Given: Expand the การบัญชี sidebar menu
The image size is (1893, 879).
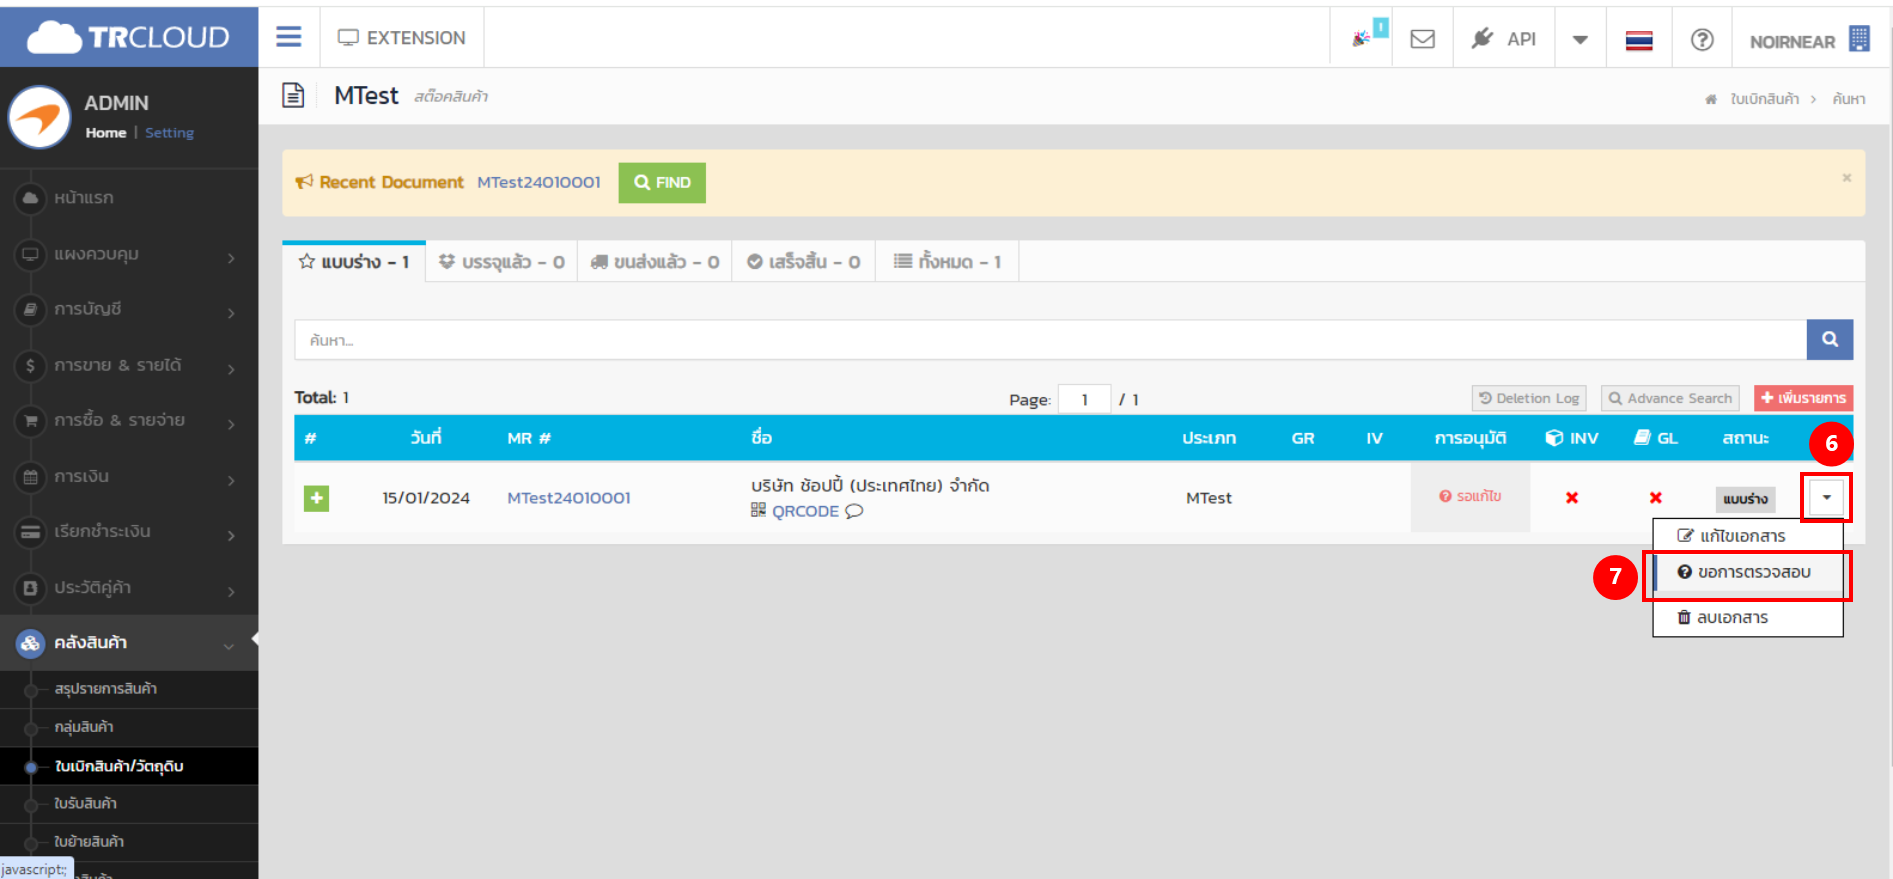Looking at the screenshot, I should [129, 309].
